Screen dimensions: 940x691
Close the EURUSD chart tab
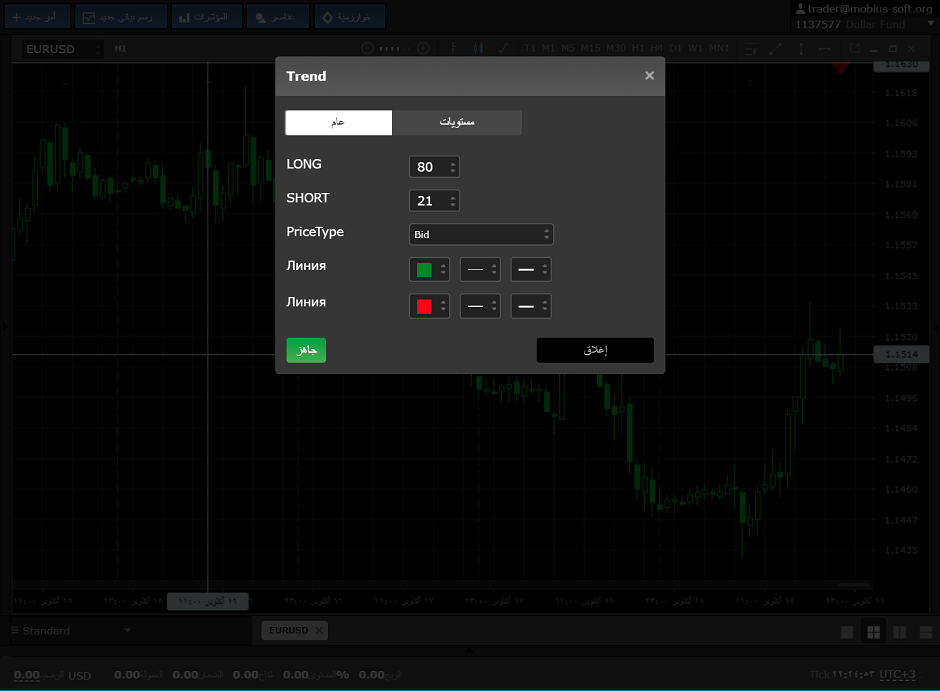pyautogui.click(x=319, y=631)
